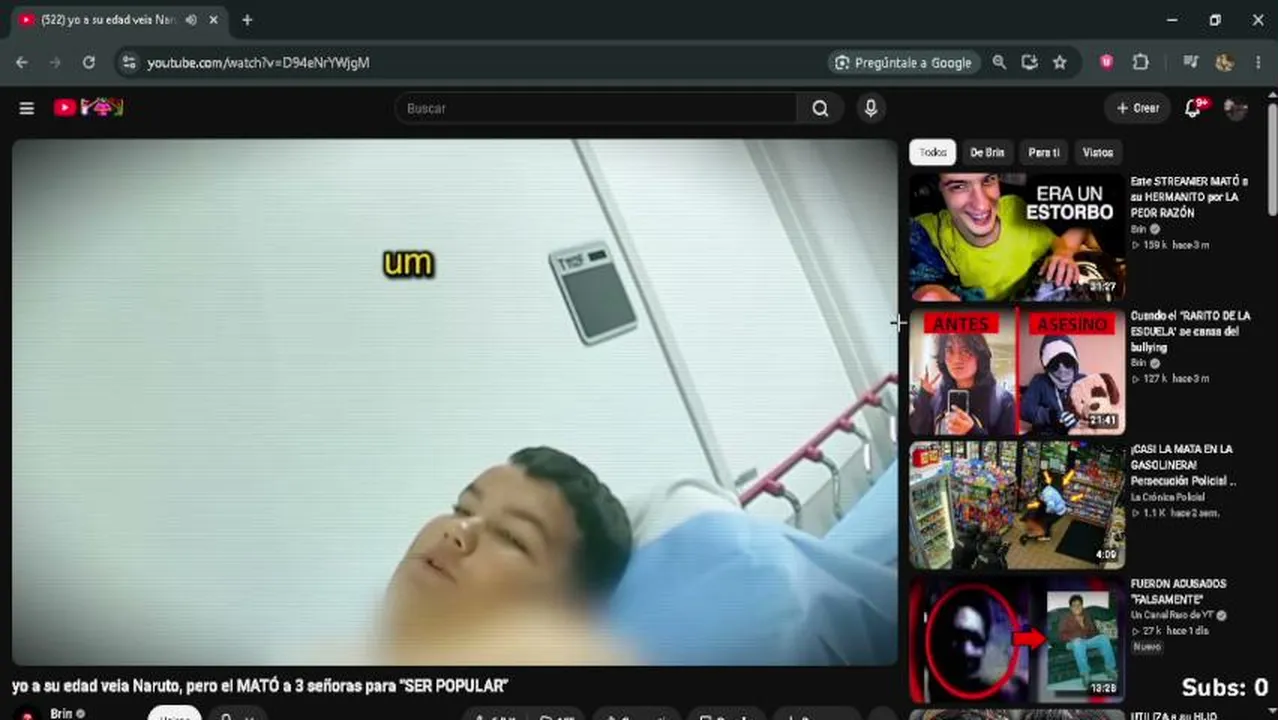Click Pregúntale a Google button
The width and height of the screenshot is (1278, 720).
(903, 62)
